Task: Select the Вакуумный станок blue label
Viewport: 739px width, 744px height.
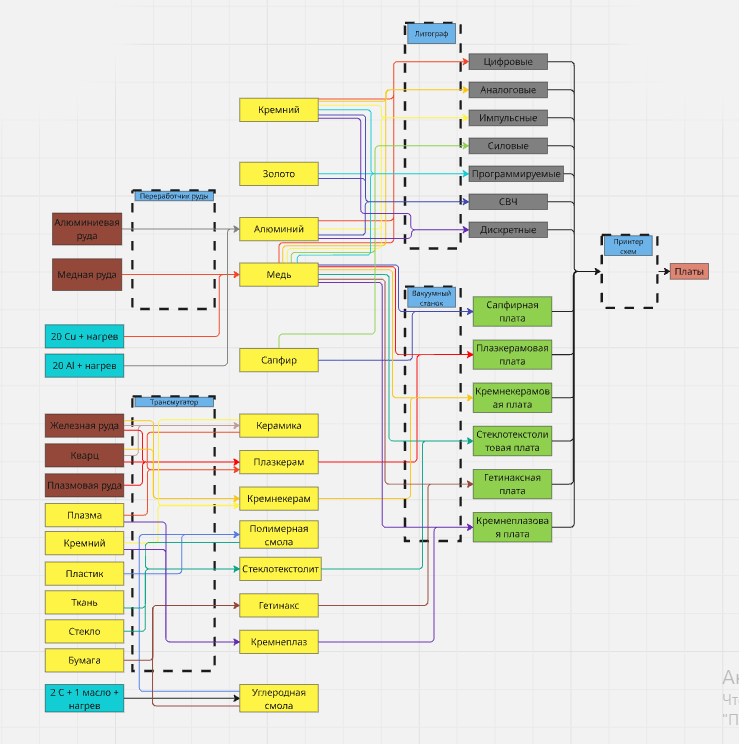Action: (x=431, y=298)
